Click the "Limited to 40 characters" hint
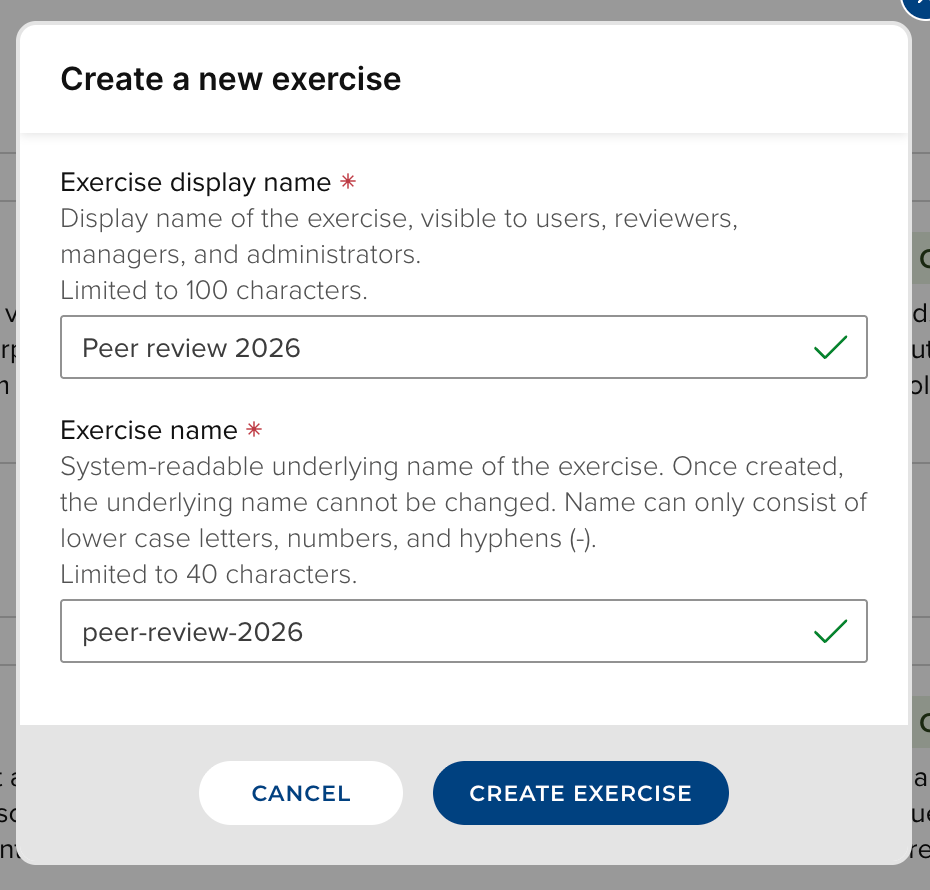The height and width of the screenshot is (890, 930). click(x=208, y=575)
